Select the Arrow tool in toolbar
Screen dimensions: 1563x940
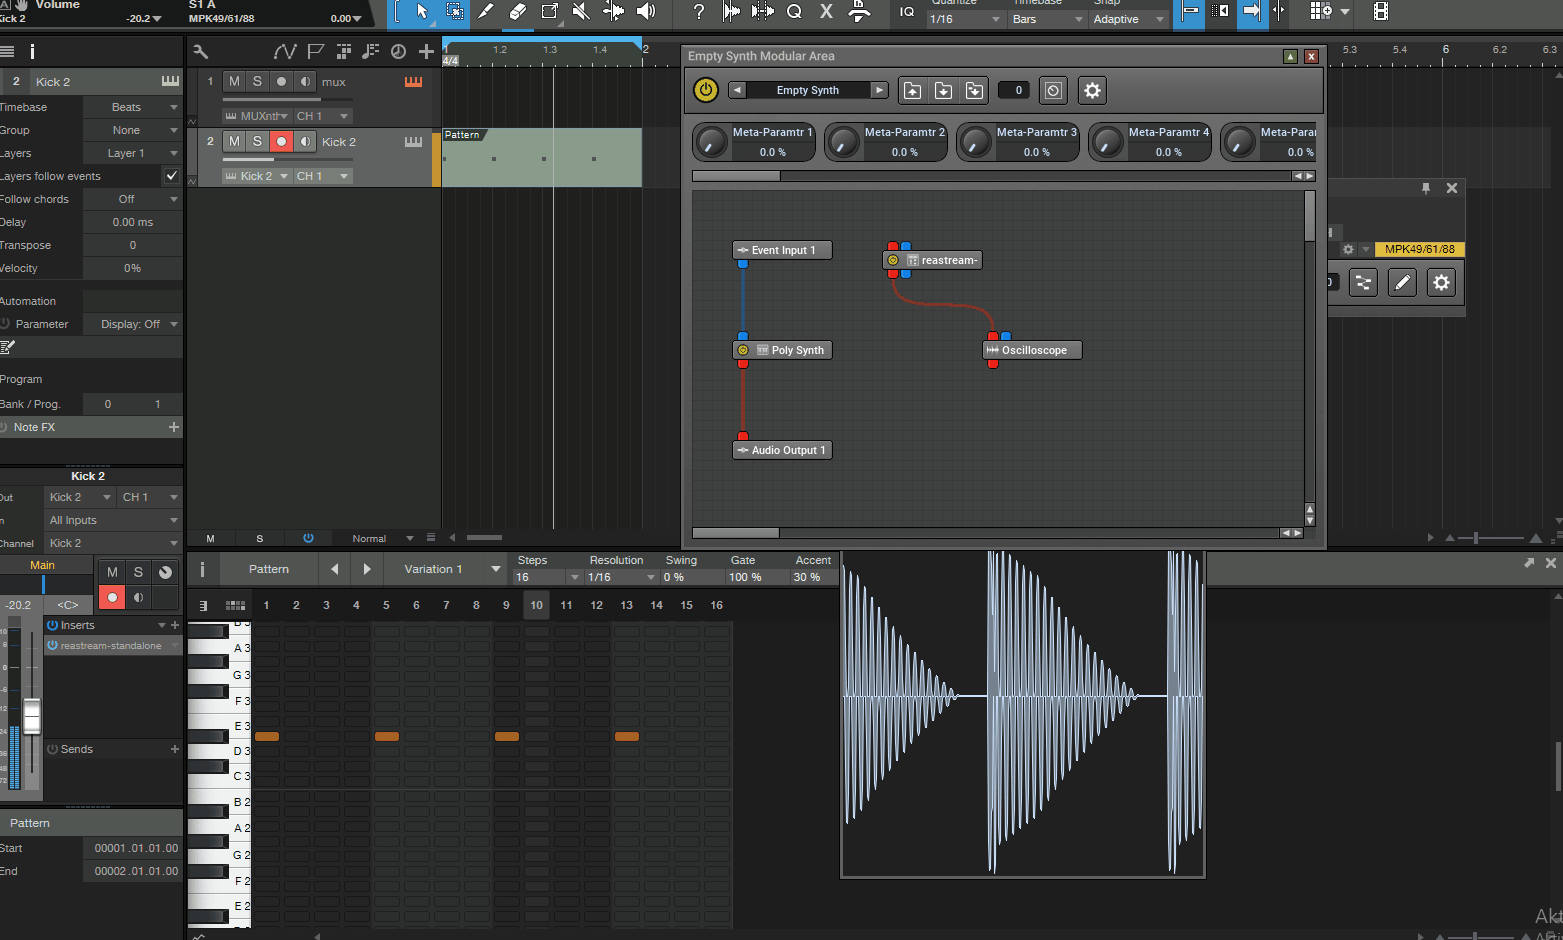pos(422,11)
